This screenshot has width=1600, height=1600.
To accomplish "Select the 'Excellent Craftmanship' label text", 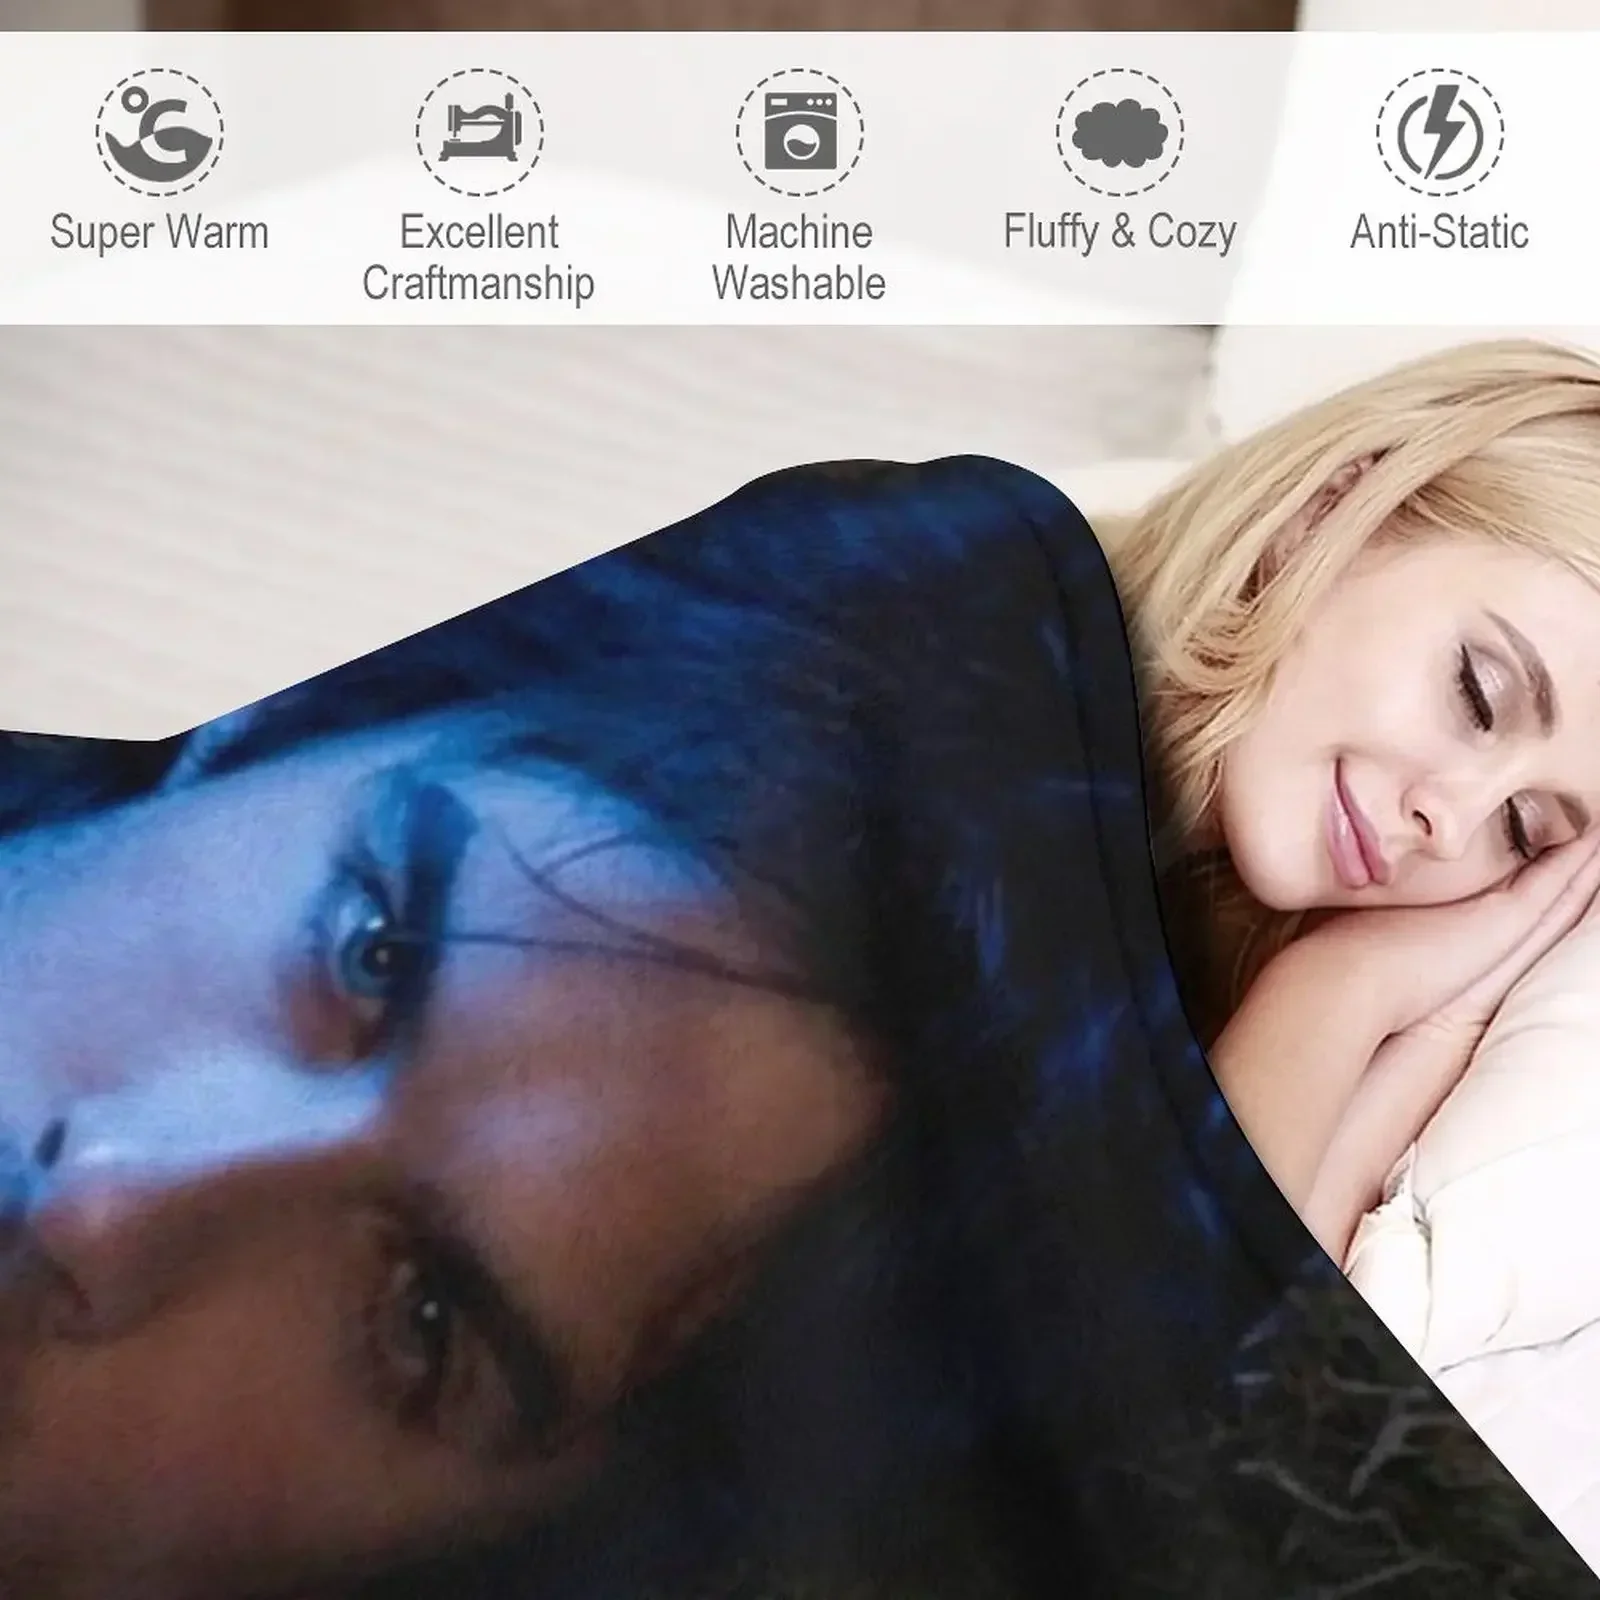I will tap(479, 257).
